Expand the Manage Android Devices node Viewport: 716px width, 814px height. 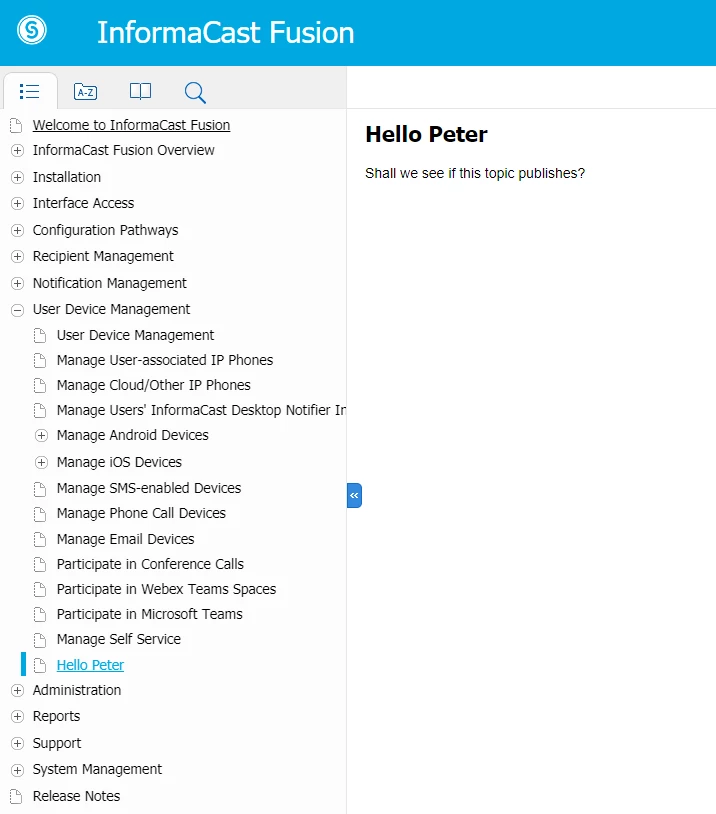41,435
